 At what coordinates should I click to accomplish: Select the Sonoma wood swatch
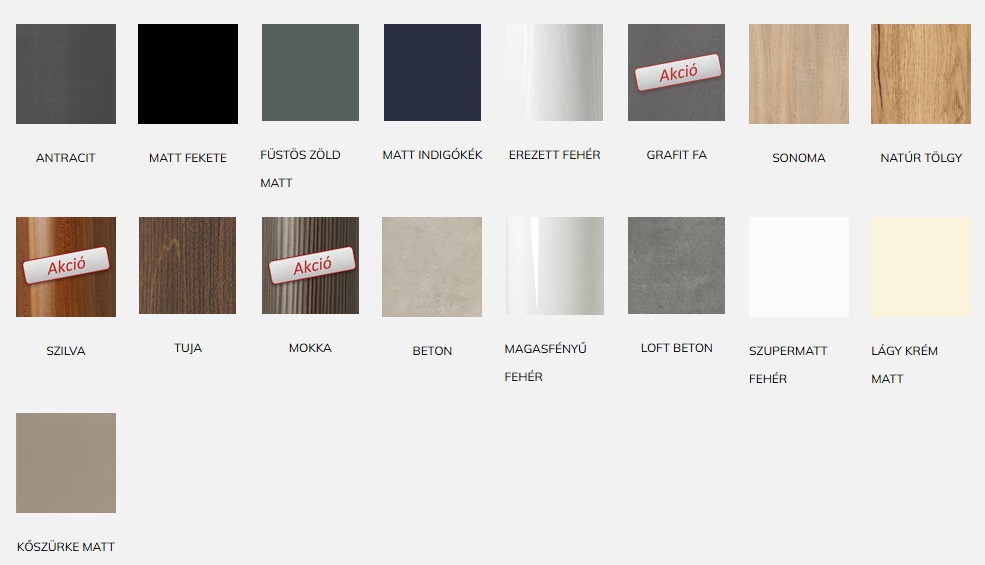click(798, 74)
